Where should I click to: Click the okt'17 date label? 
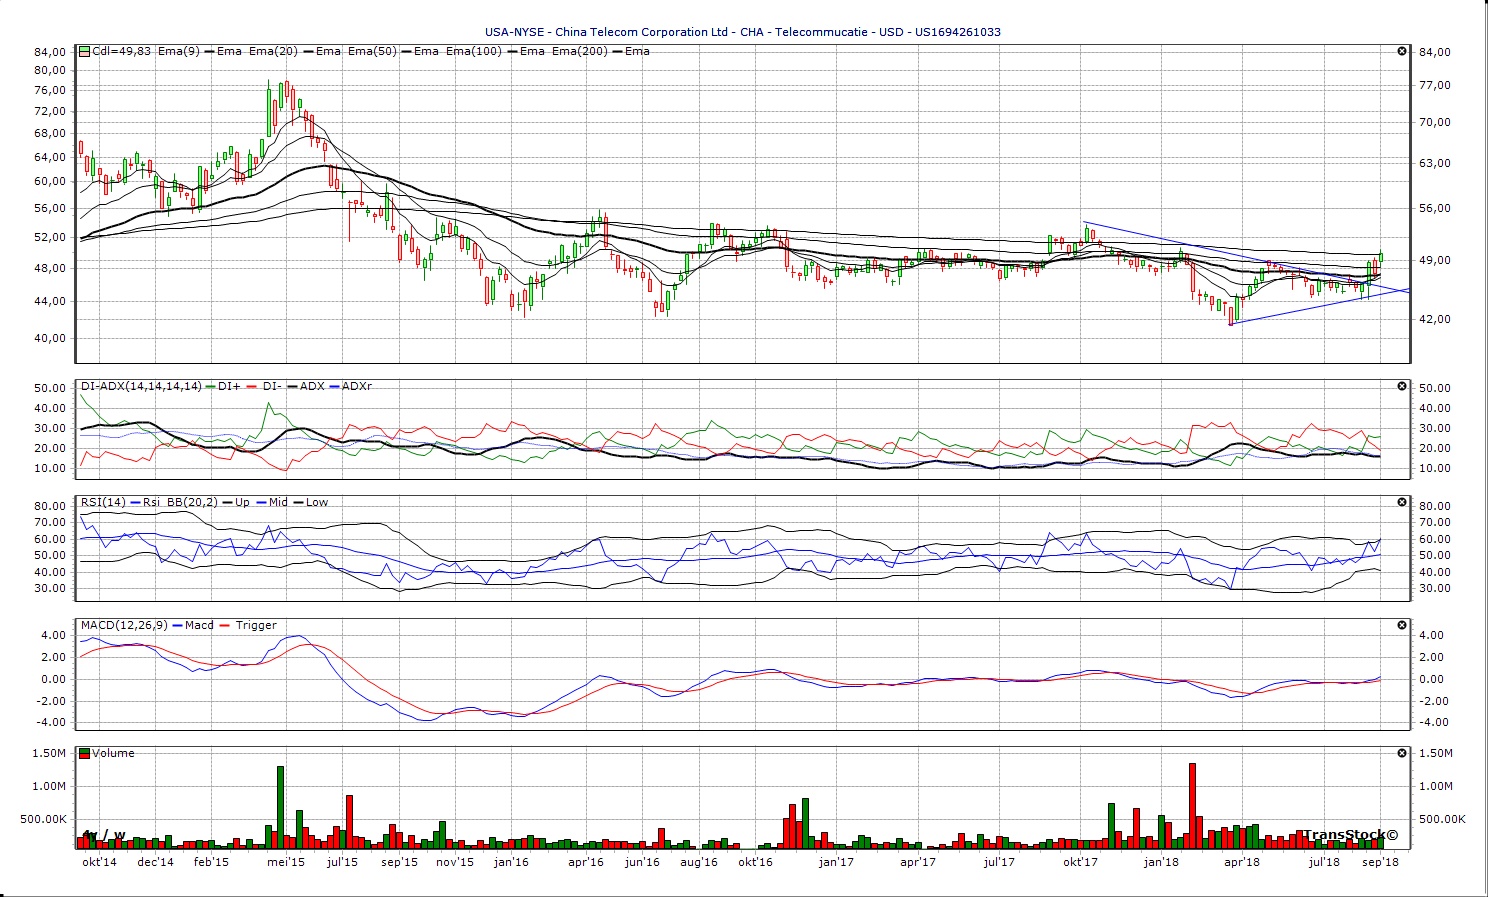(x=1080, y=862)
